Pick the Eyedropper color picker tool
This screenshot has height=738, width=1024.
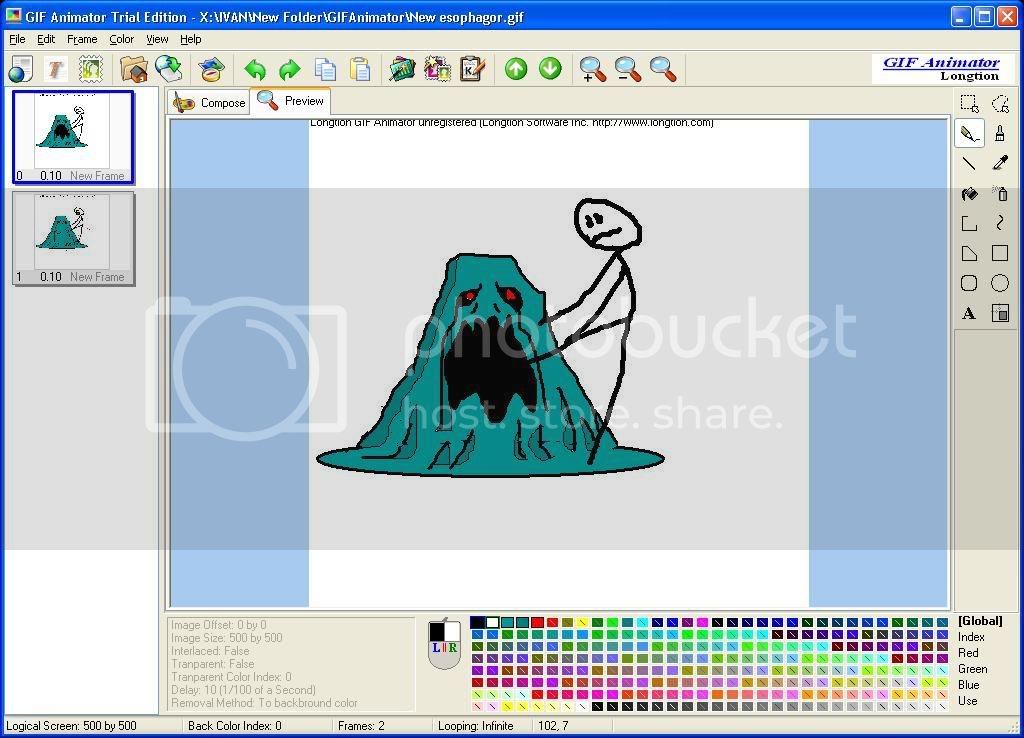(x=999, y=163)
